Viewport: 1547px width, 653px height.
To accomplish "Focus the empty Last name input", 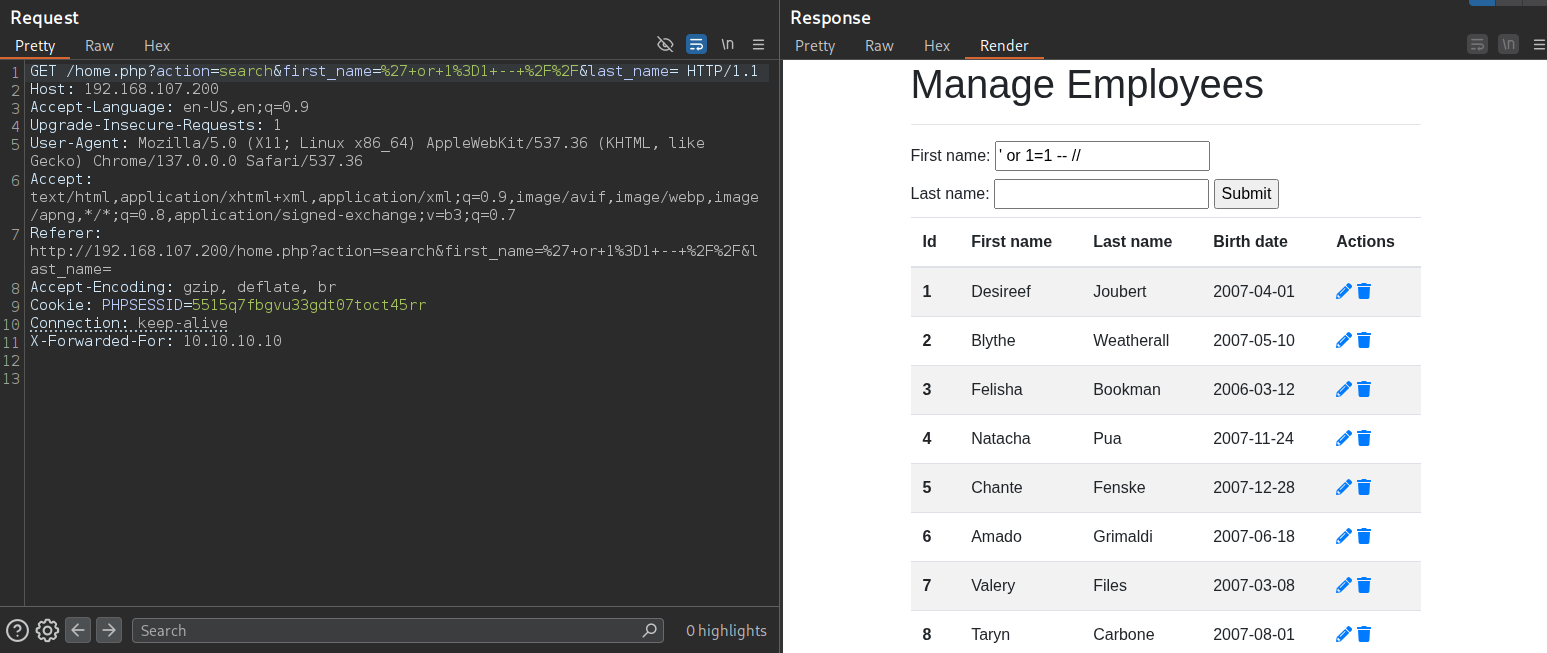I will coord(1101,193).
